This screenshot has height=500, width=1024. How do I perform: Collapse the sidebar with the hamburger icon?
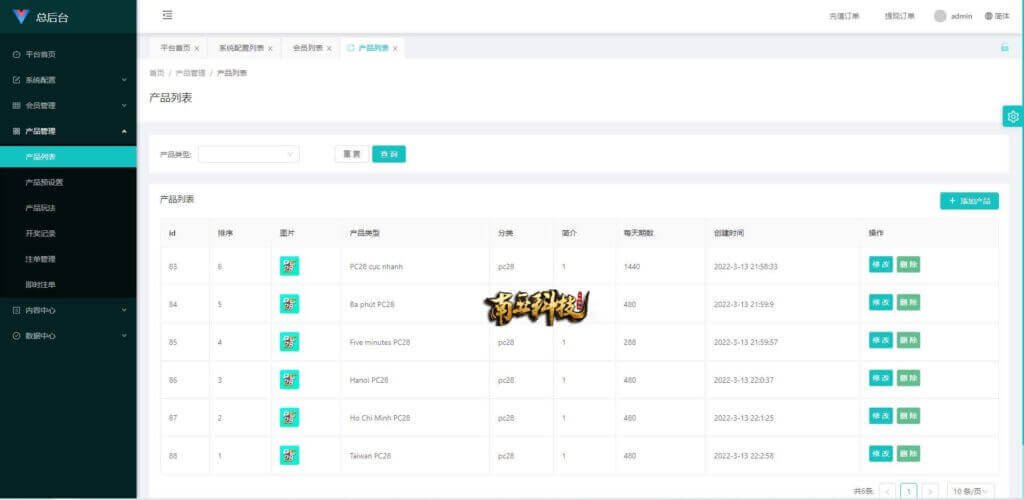click(x=167, y=15)
